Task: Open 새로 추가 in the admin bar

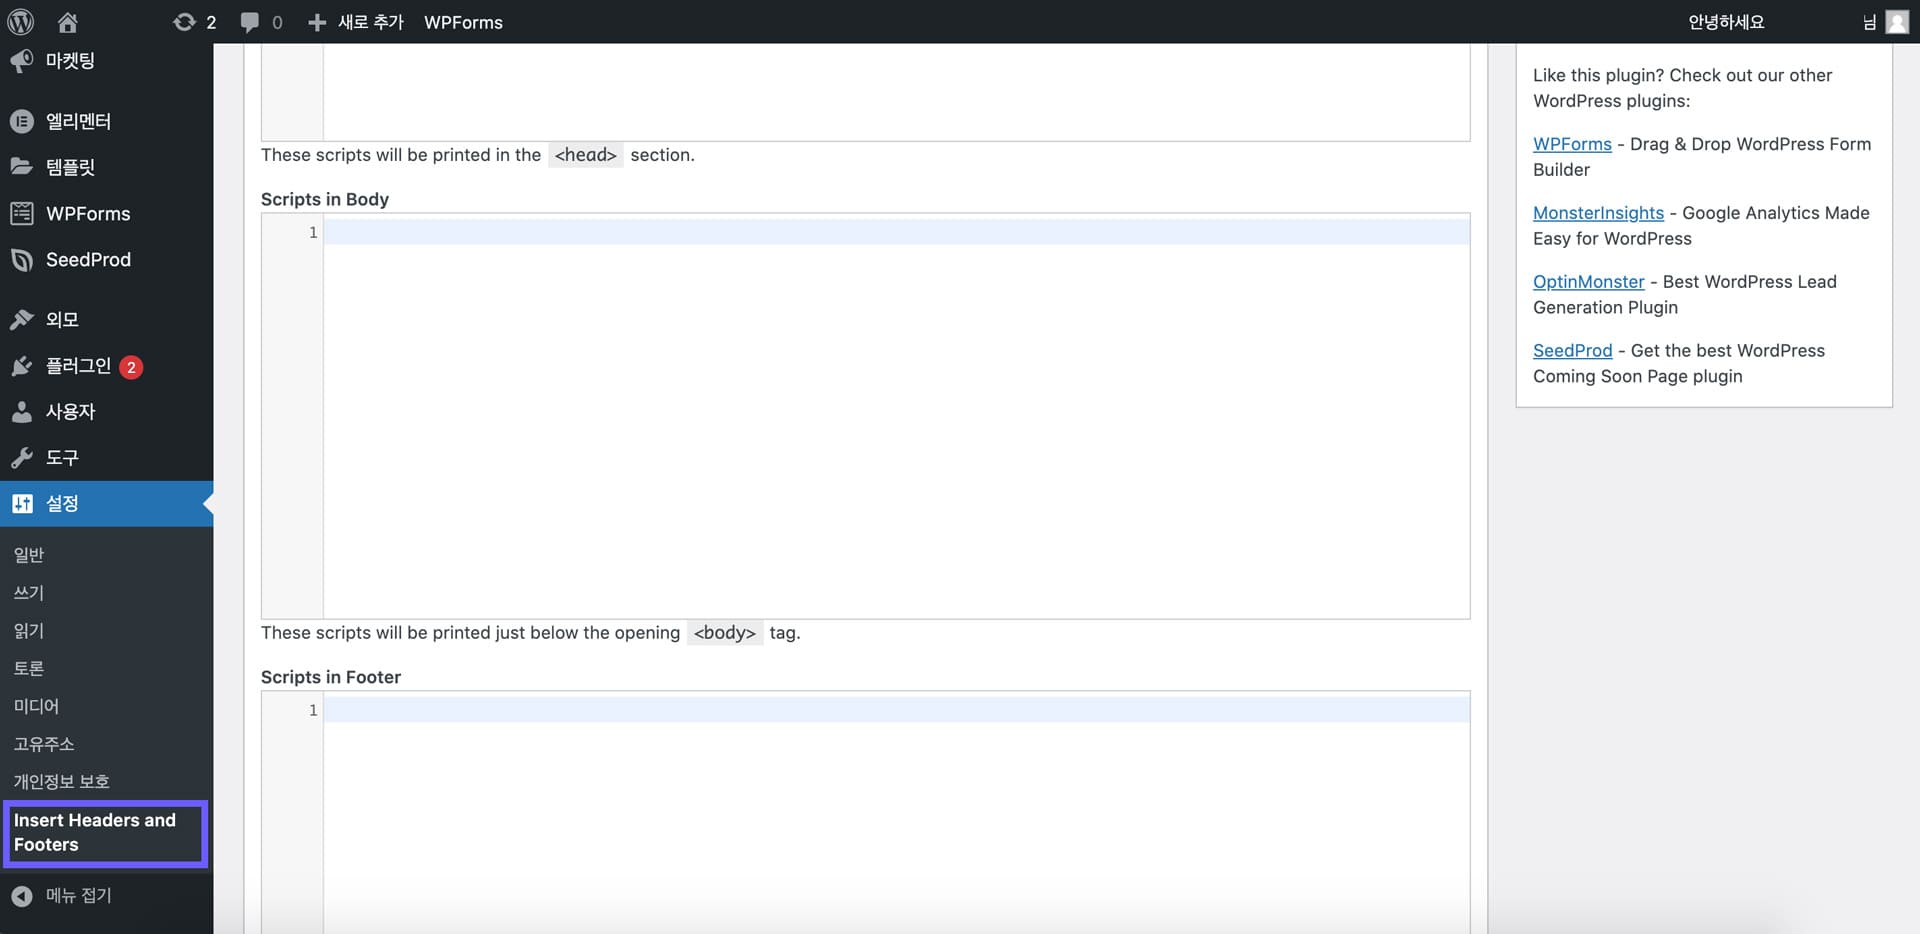Action: pos(370,22)
